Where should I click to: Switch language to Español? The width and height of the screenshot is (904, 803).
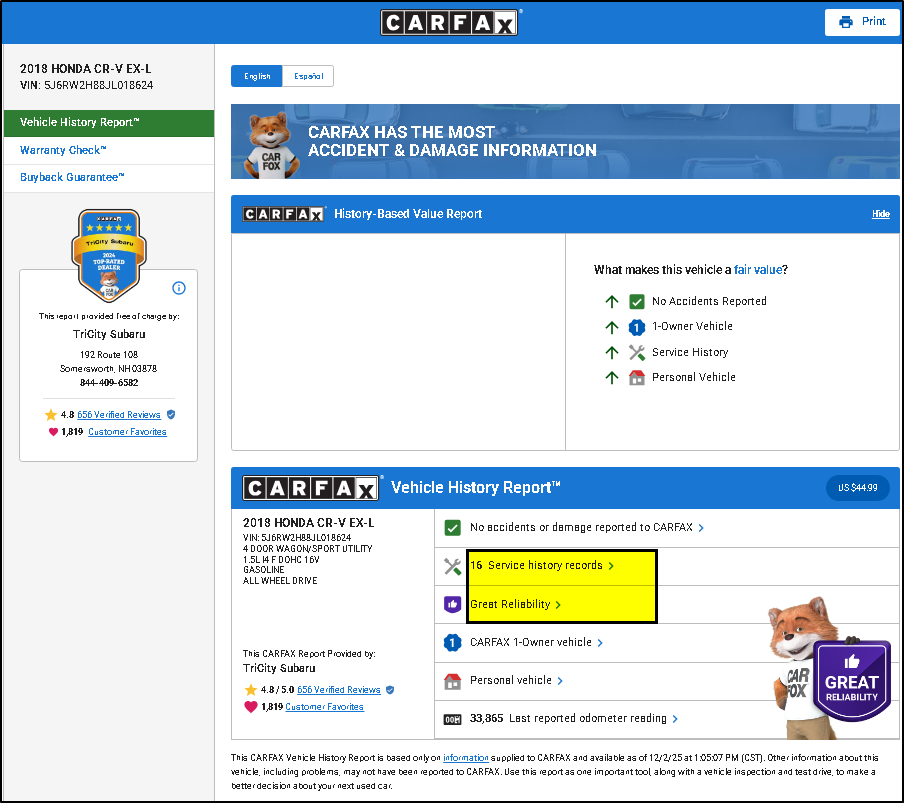(308, 77)
